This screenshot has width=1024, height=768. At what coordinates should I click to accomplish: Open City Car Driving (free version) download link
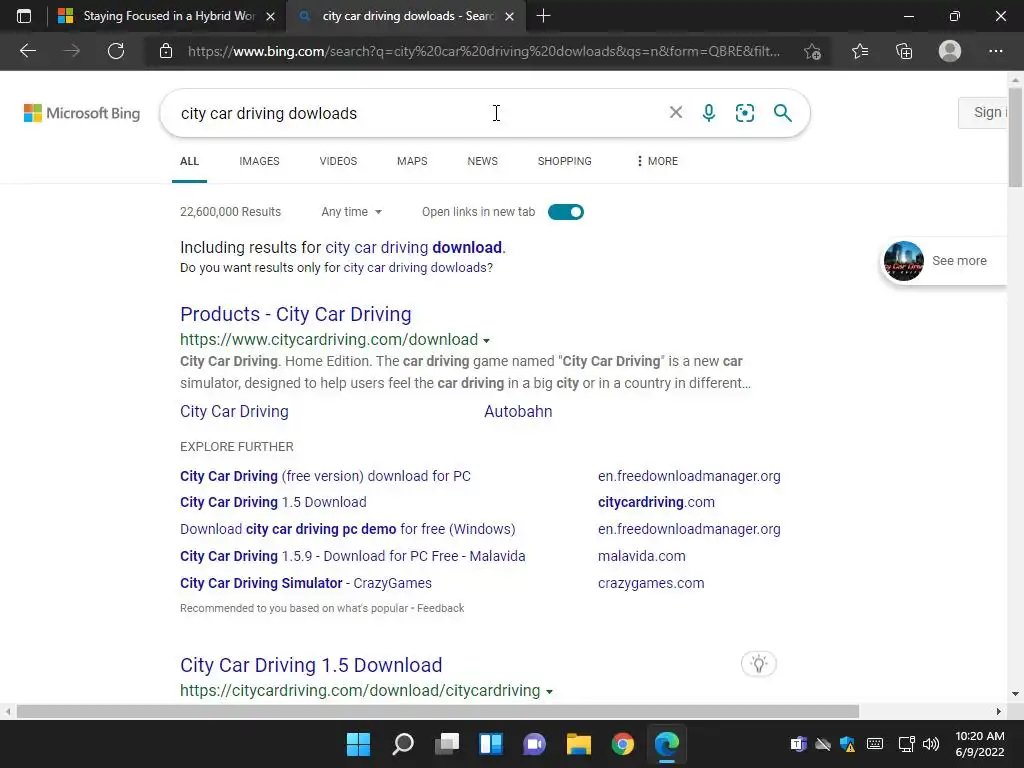pyautogui.click(x=325, y=476)
